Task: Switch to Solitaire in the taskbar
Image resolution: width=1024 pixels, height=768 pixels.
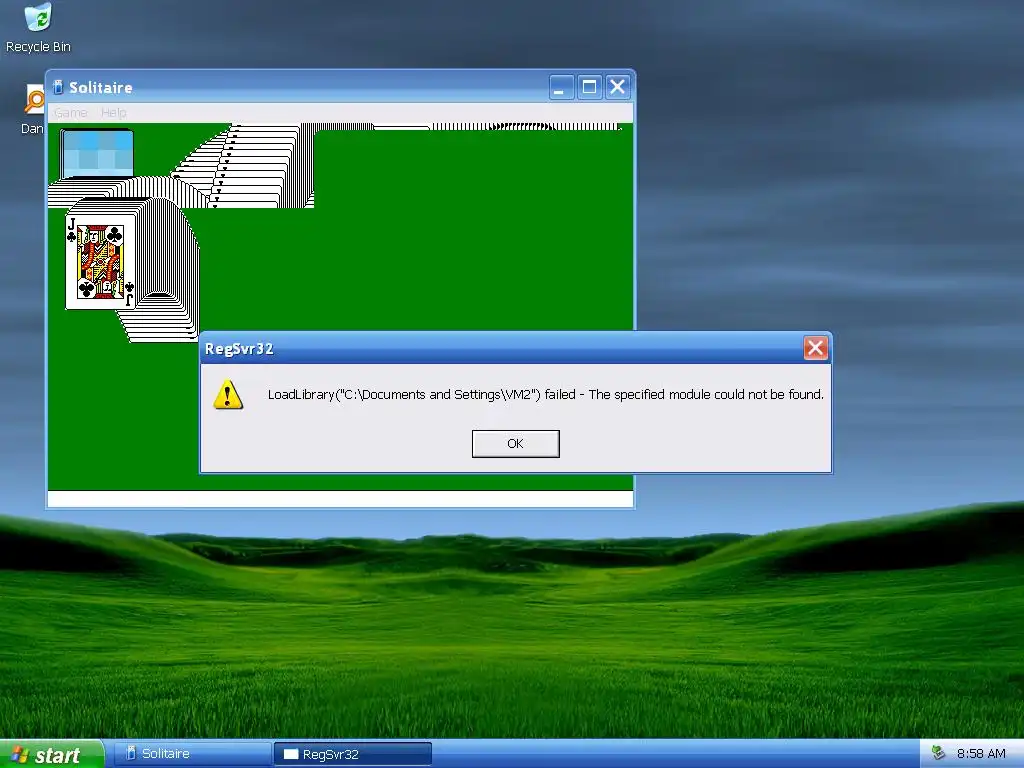Action: (193, 754)
